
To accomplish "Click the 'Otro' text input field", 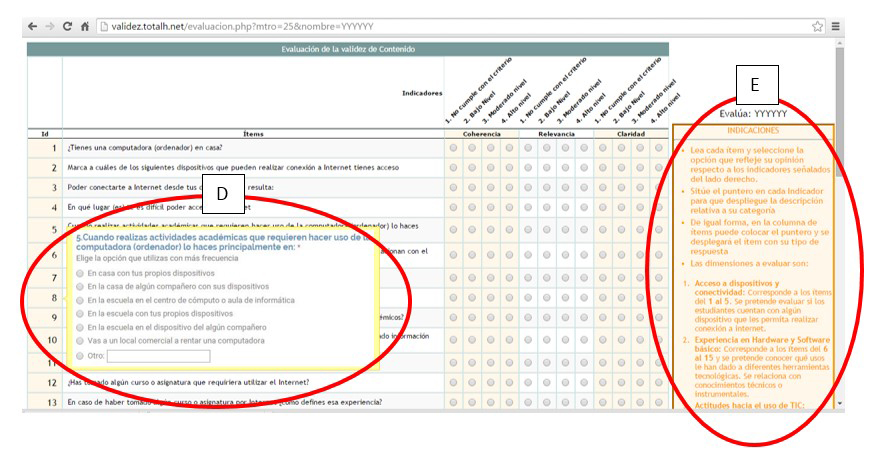I will click(x=159, y=356).
